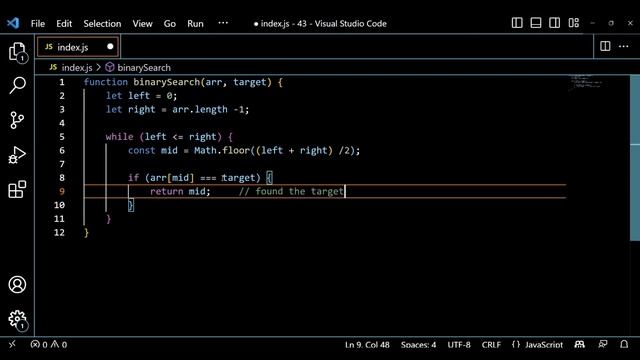Click the "while" keyword on line 5

[x=119, y=137]
